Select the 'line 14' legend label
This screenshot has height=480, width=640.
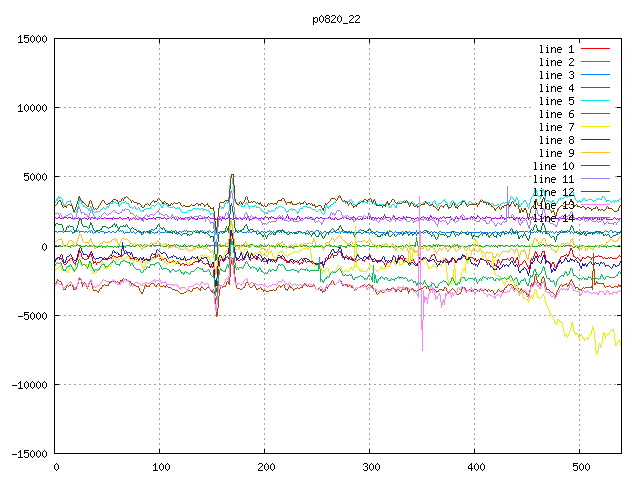(553, 218)
